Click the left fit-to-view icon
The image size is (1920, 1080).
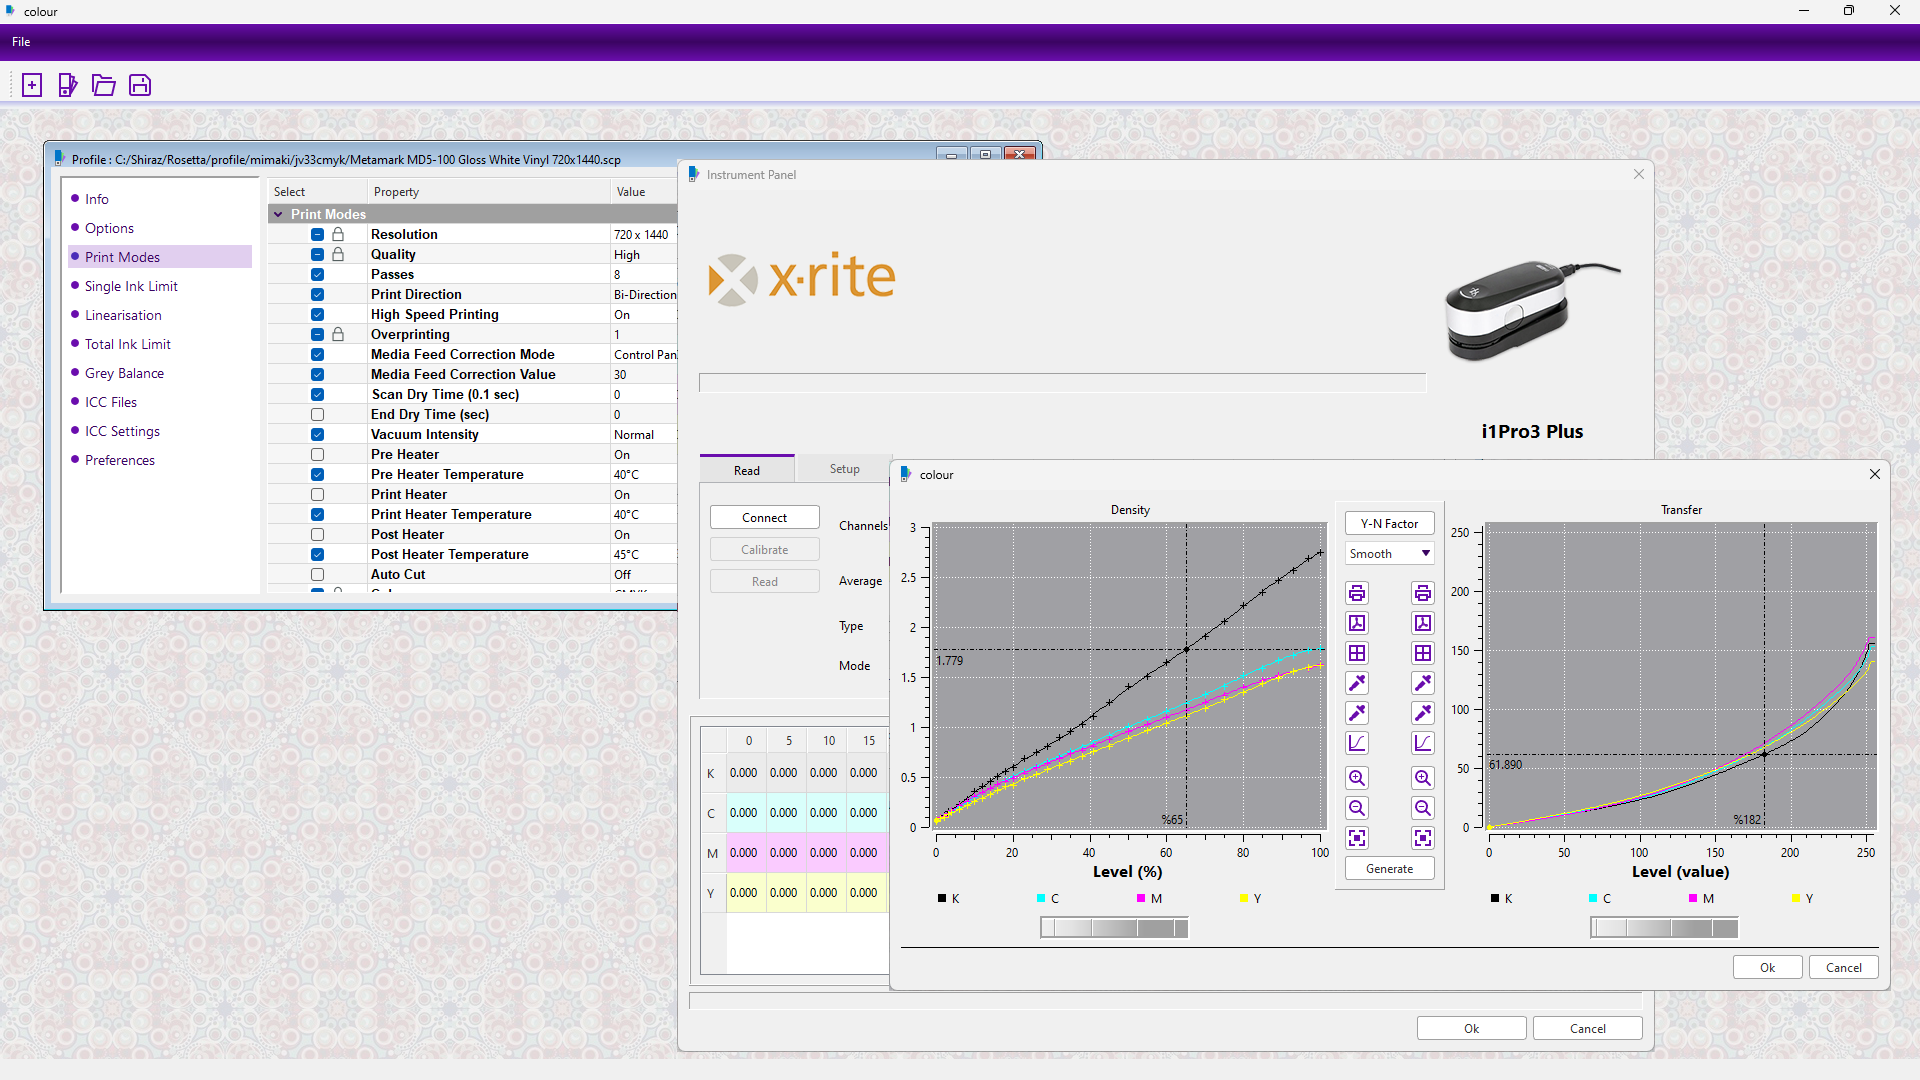[x=1357, y=838]
